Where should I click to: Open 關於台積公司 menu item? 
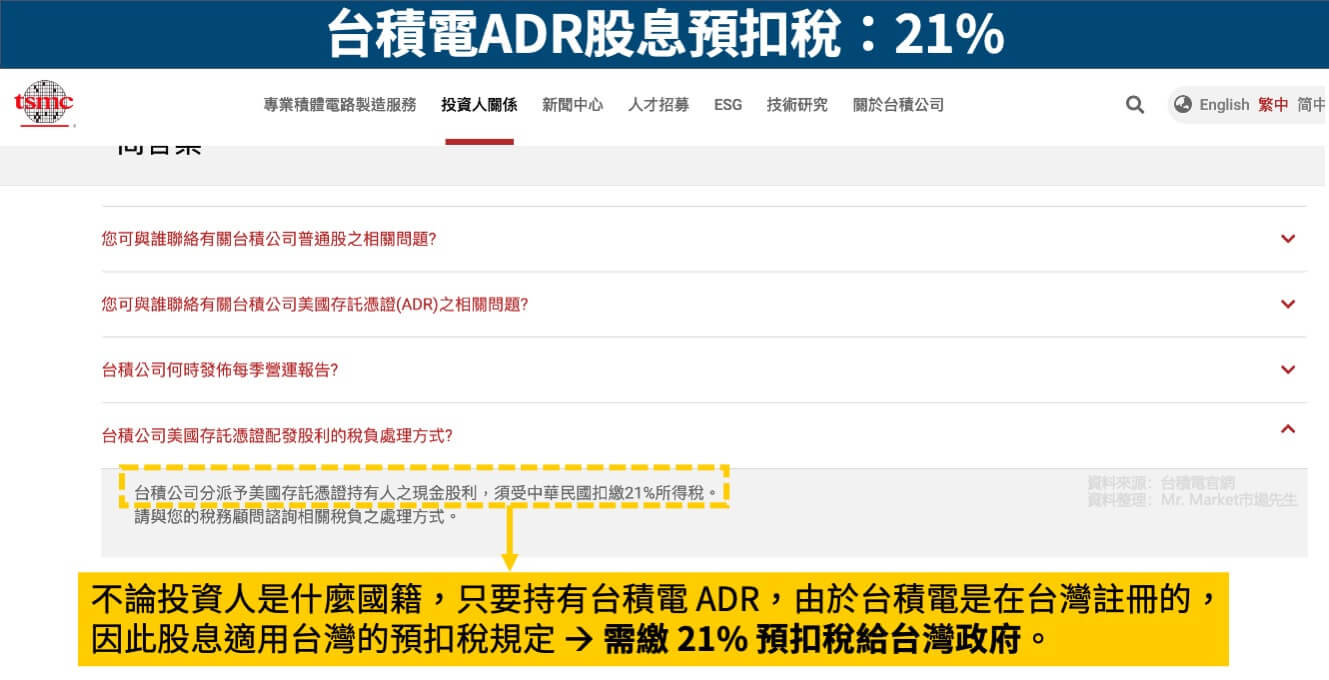pyautogui.click(x=898, y=104)
